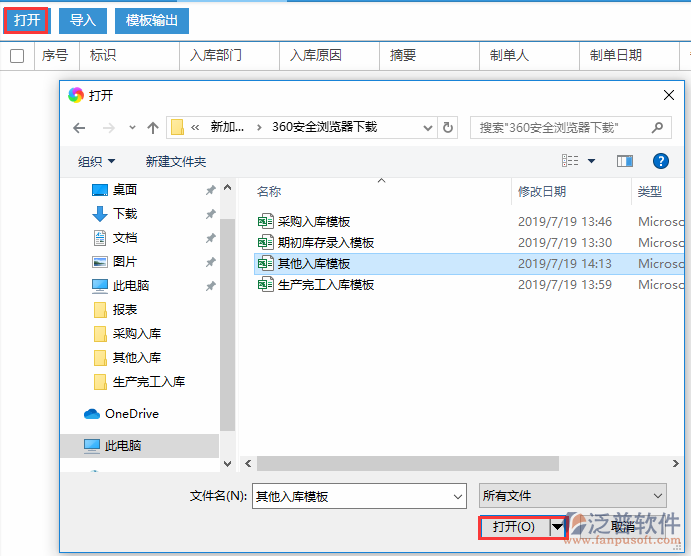Viewport: 691px width, 556px height.
Task: Open the 报表 folder in sidebar
Action: pyautogui.click(x=125, y=310)
